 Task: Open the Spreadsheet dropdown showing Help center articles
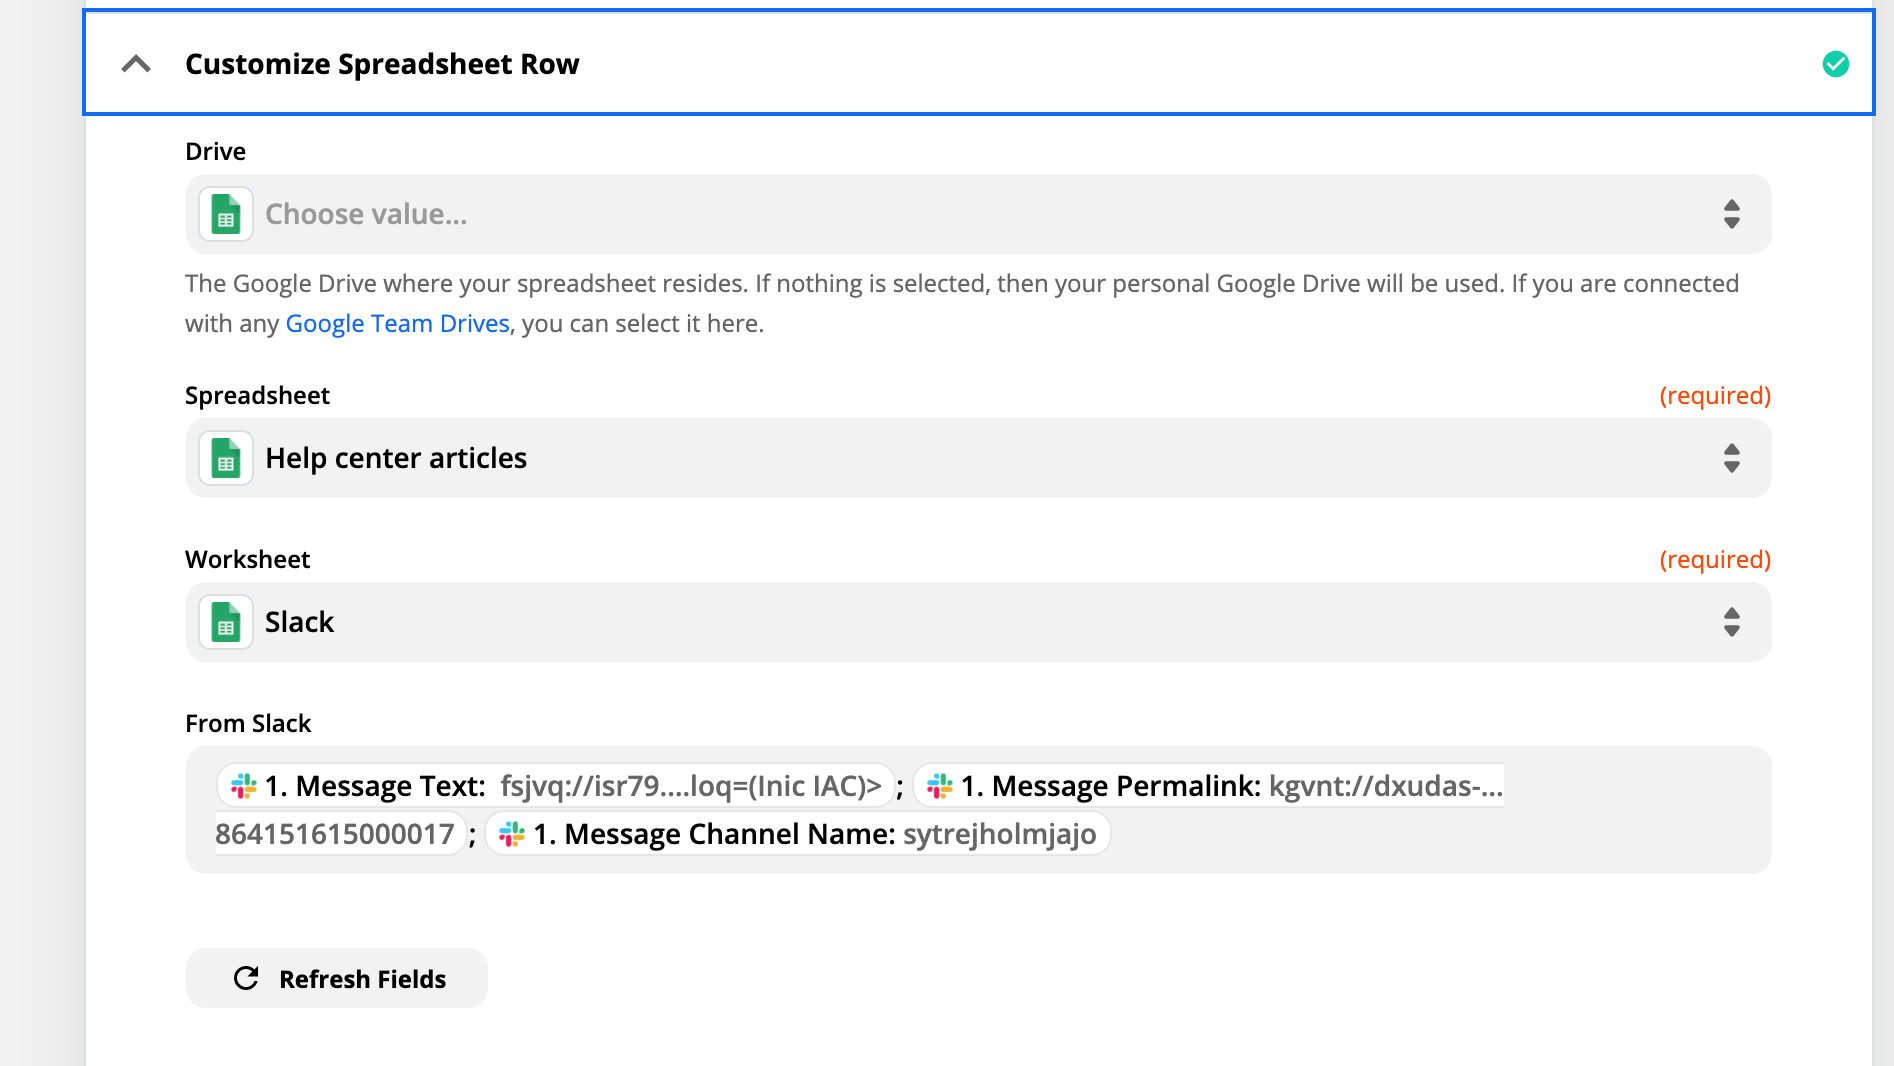click(978, 458)
